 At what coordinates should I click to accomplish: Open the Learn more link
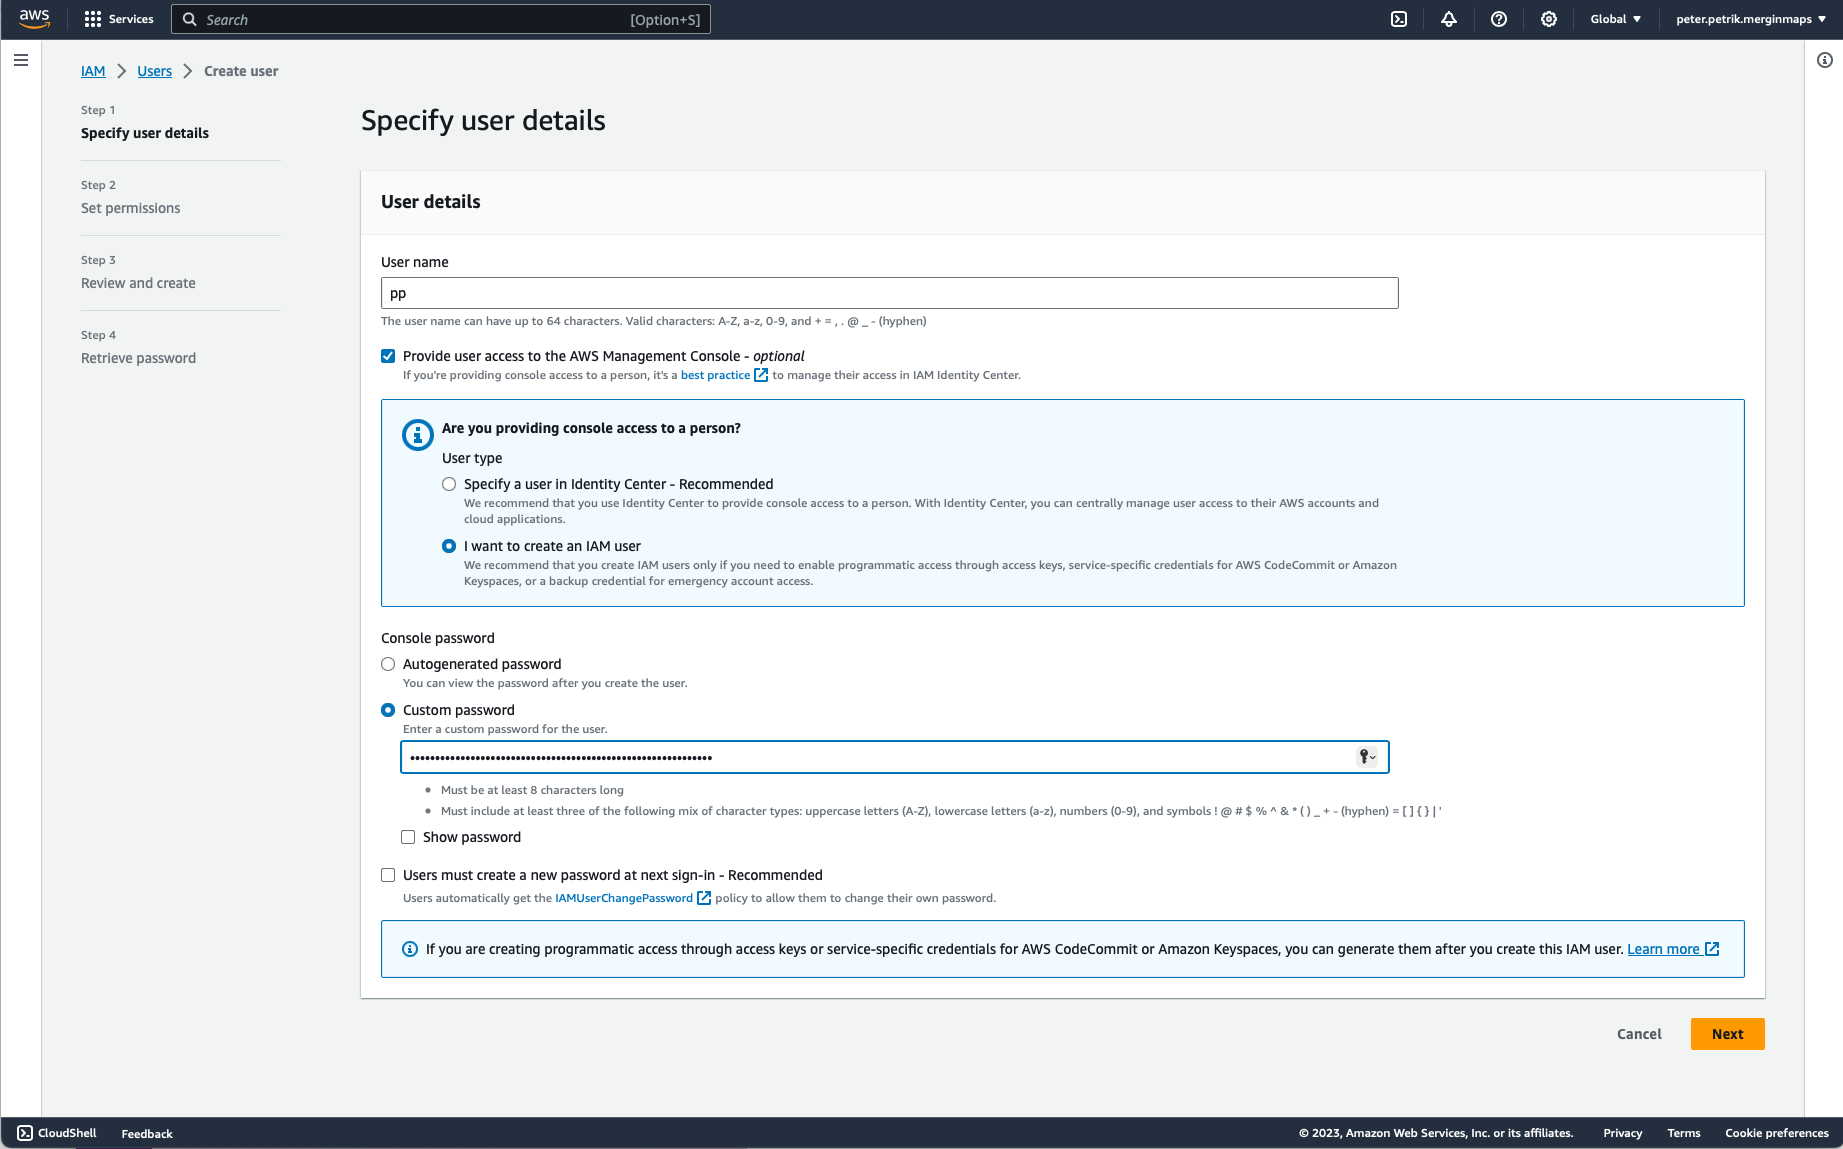point(1663,949)
